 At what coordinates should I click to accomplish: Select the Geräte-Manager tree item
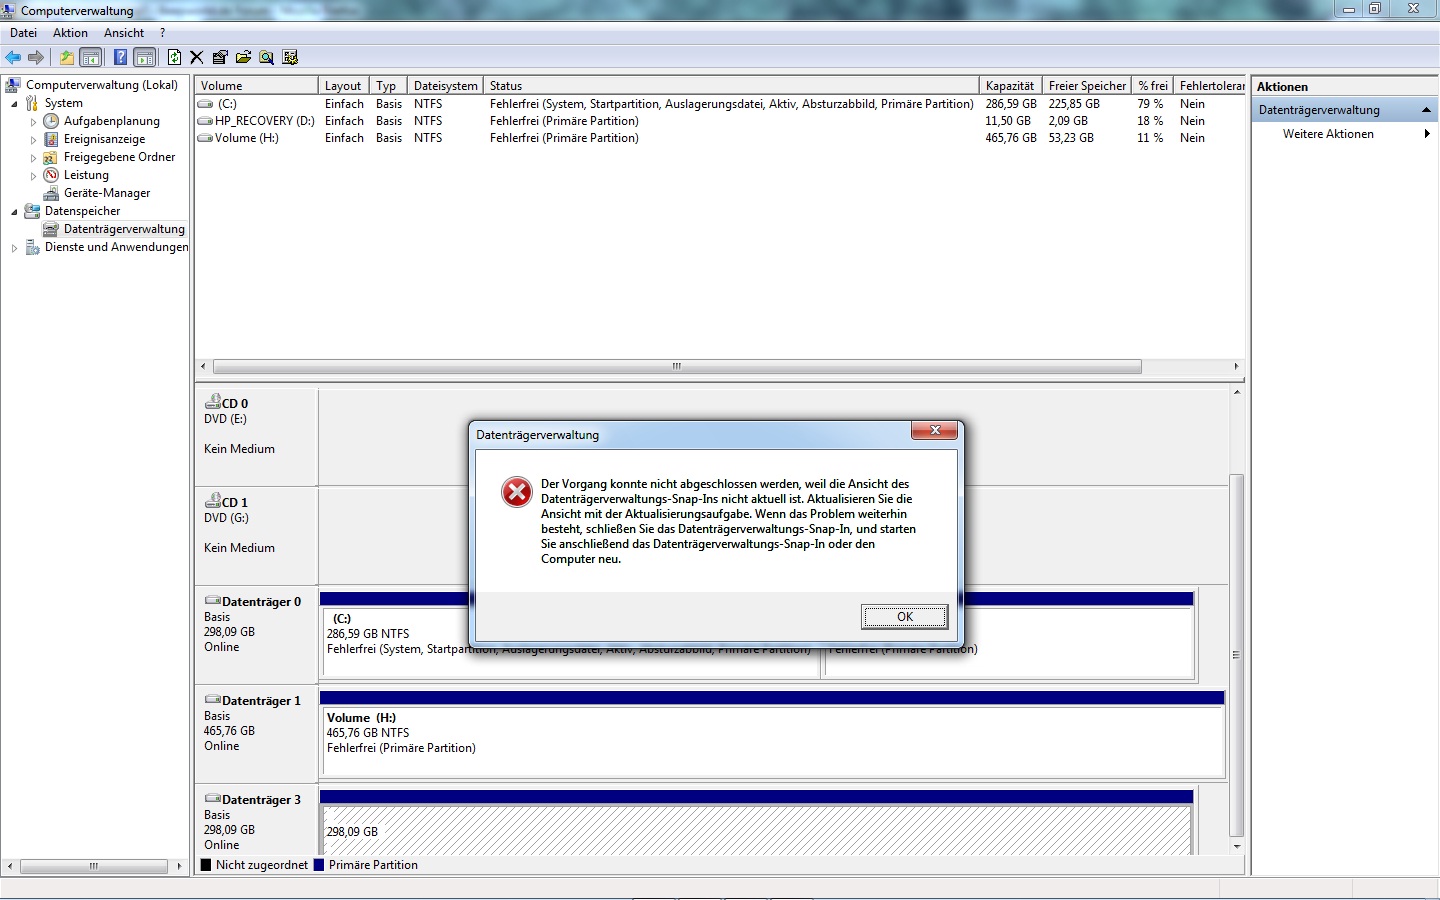pyautogui.click(x=107, y=193)
